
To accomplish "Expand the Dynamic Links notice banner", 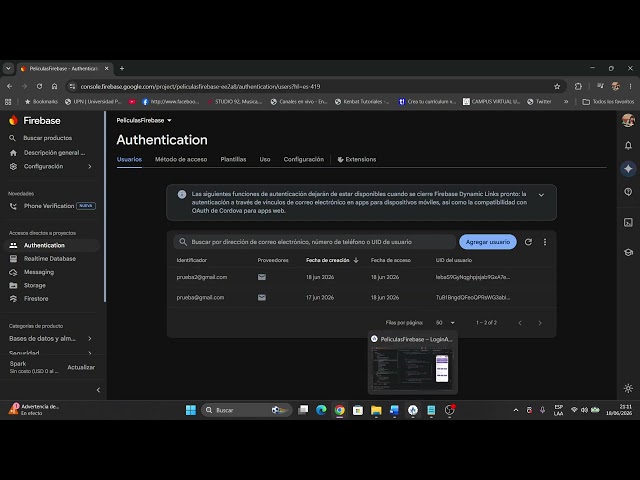I will [x=541, y=195].
